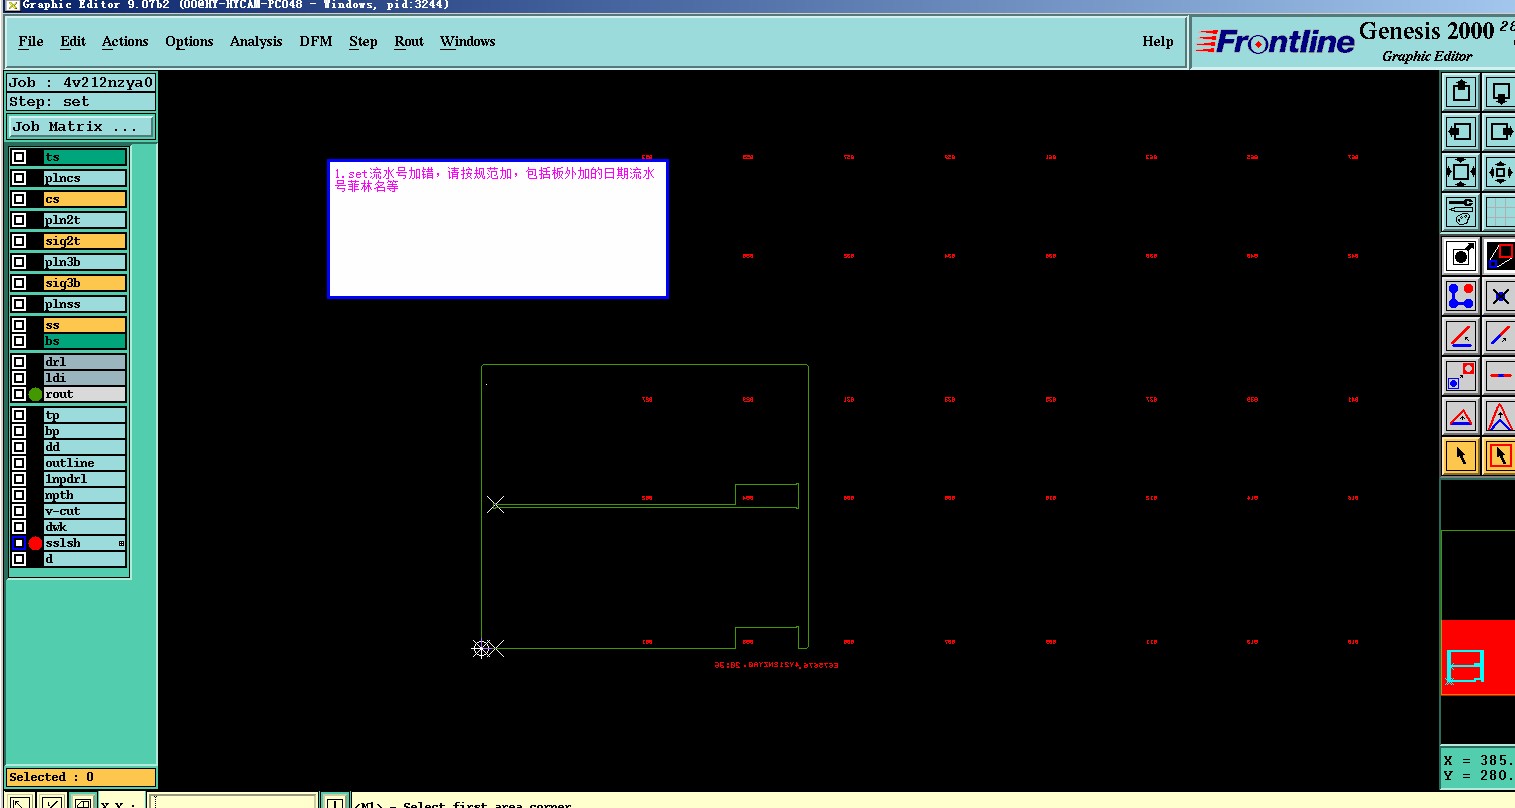
Task: Select the d layer name
Action: (x=85, y=559)
